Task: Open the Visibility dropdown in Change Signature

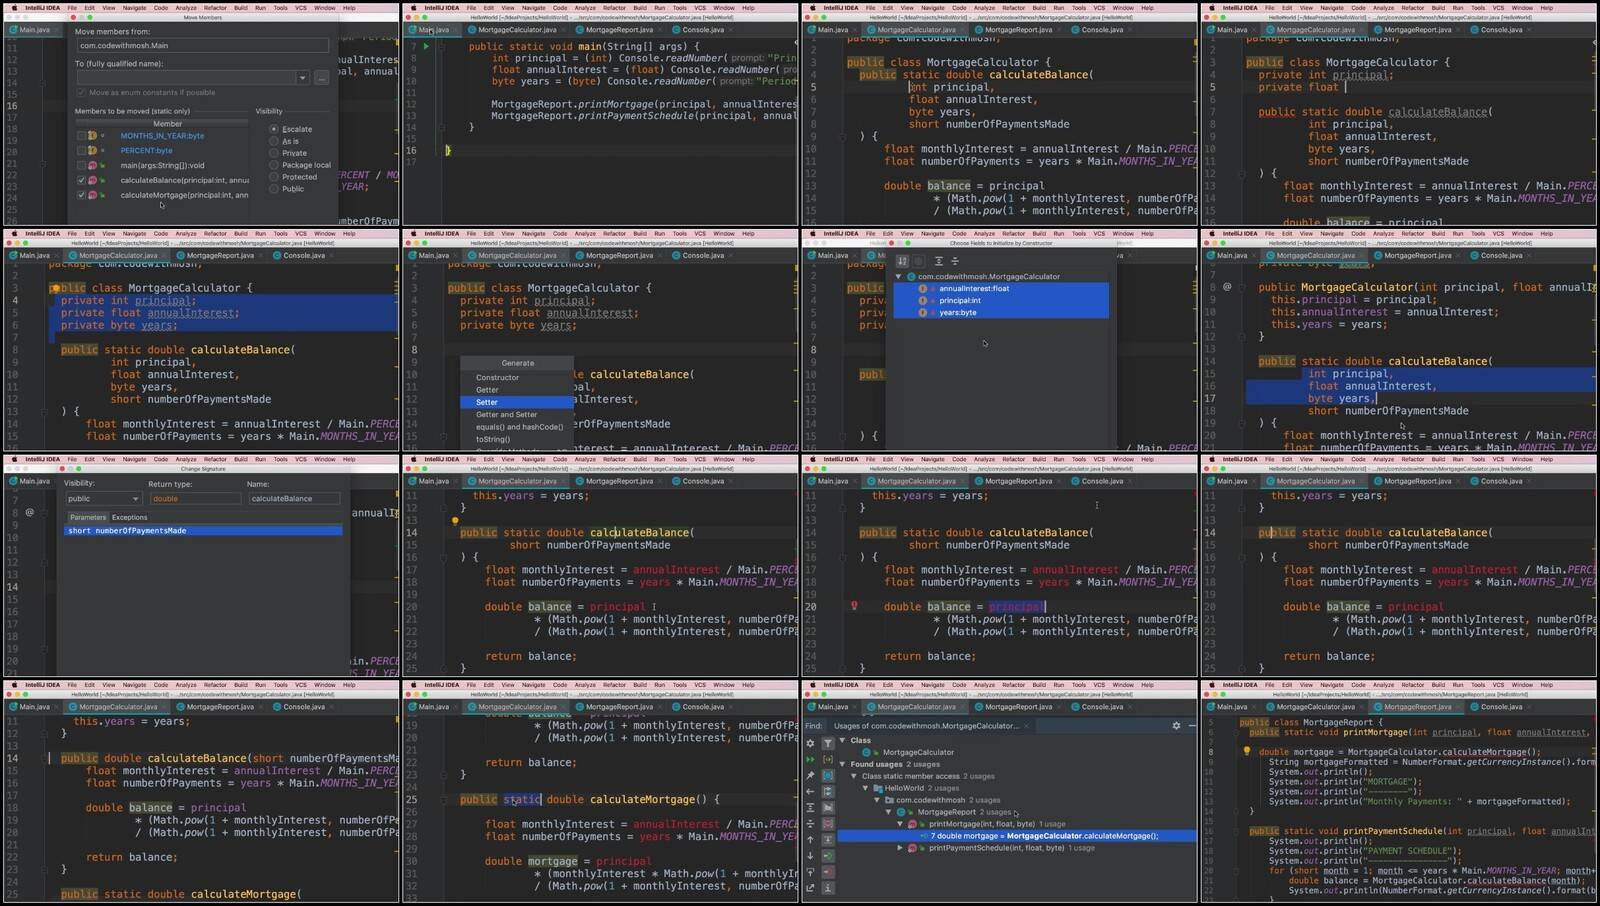Action: coord(103,499)
